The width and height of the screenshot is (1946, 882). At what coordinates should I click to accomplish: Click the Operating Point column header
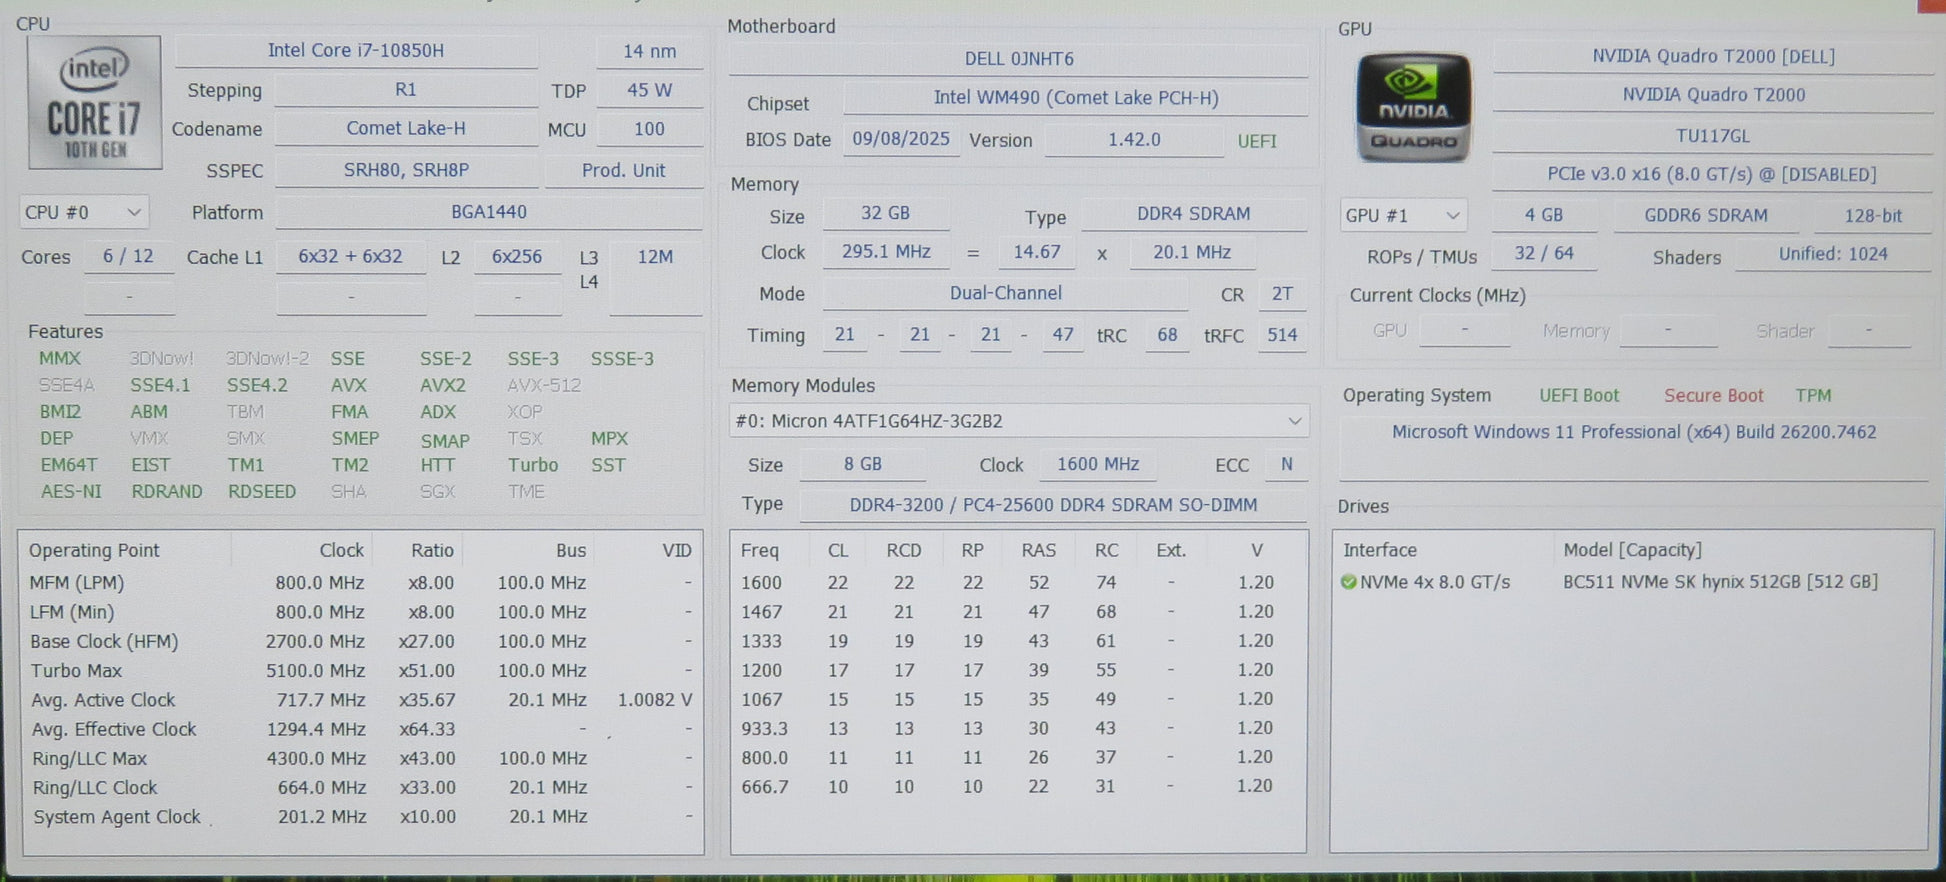tap(94, 551)
